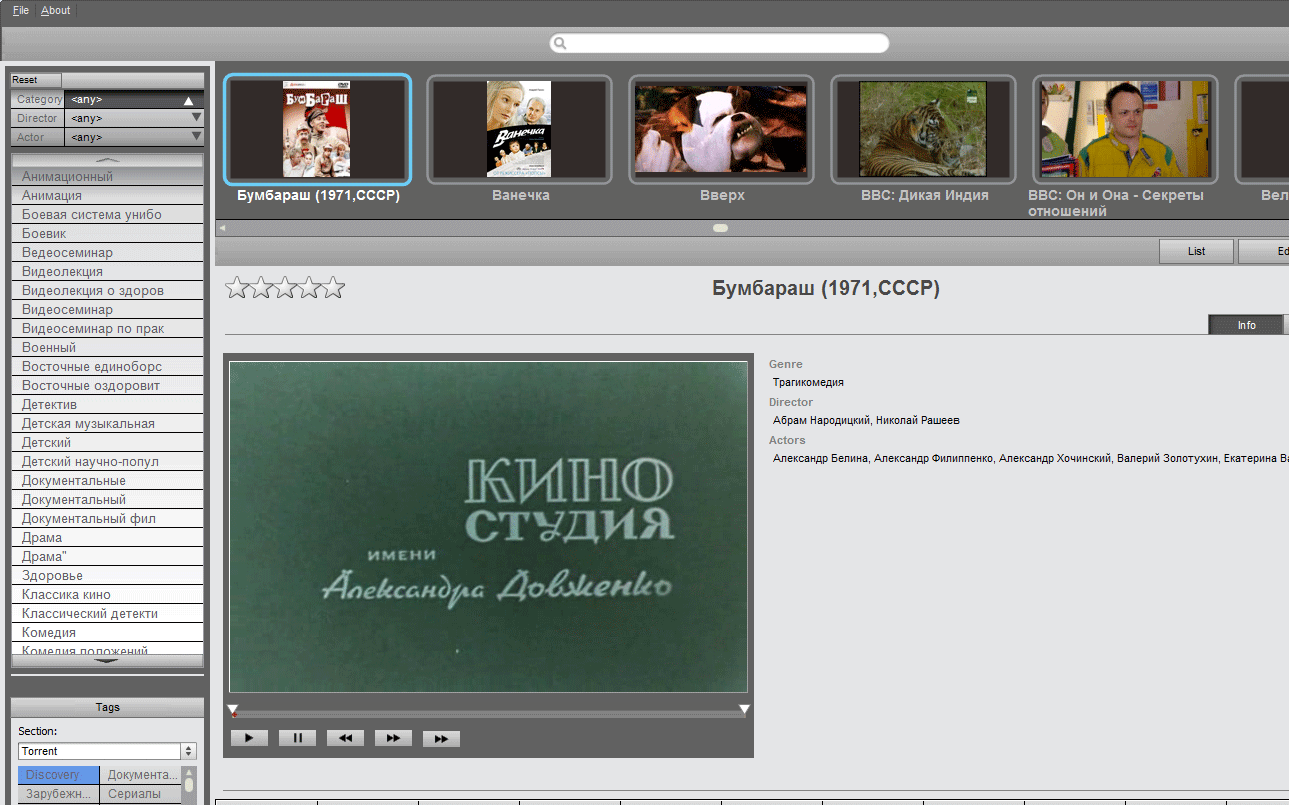The image size is (1289, 805).
Task: Choose Видеолекция in genre list
Action: (x=107, y=271)
